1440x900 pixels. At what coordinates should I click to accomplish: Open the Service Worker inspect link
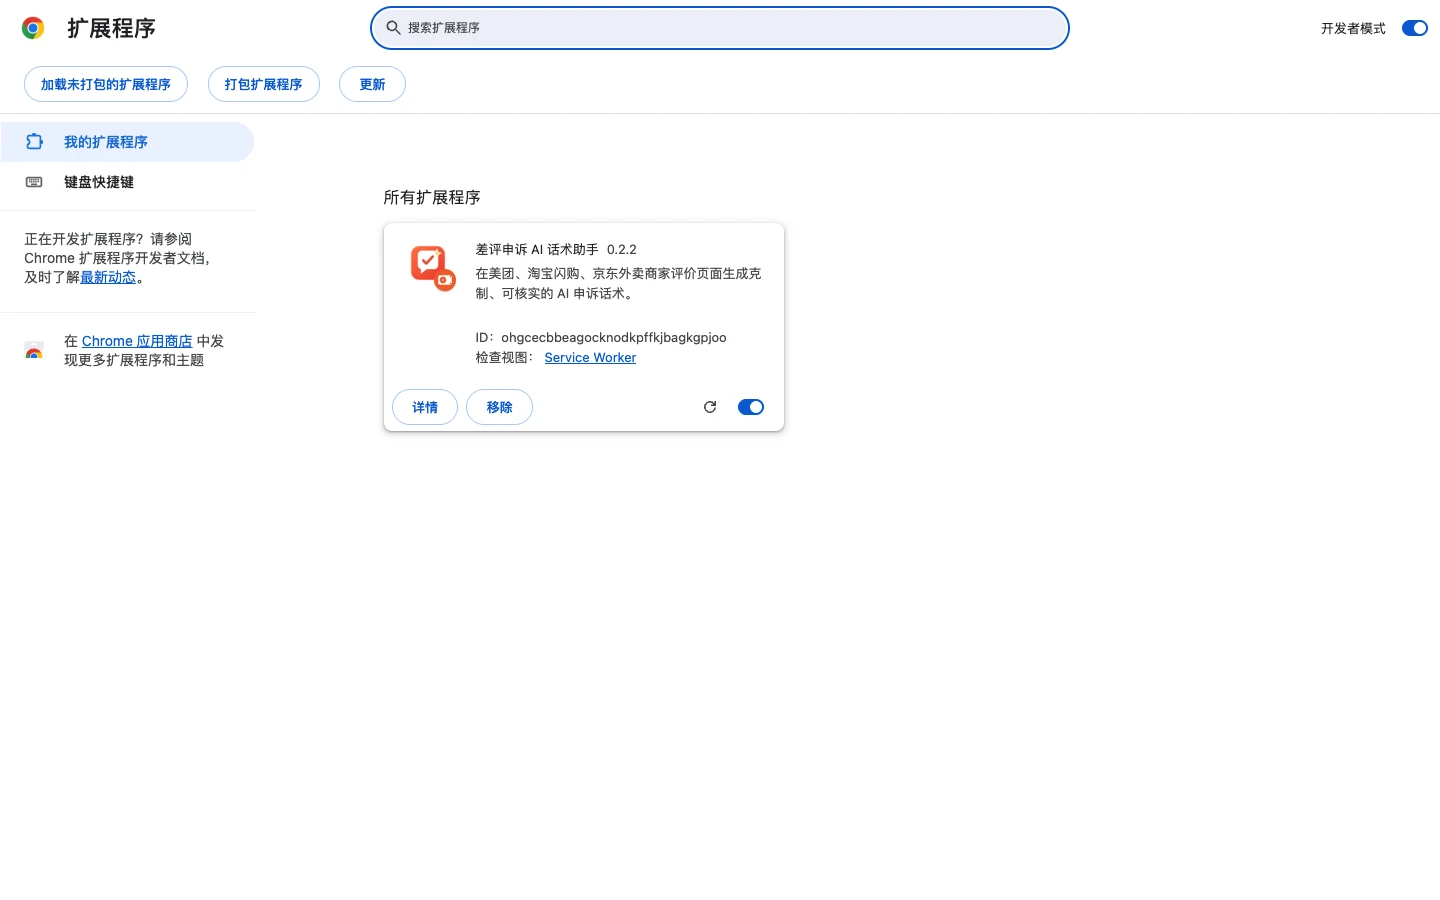point(590,357)
